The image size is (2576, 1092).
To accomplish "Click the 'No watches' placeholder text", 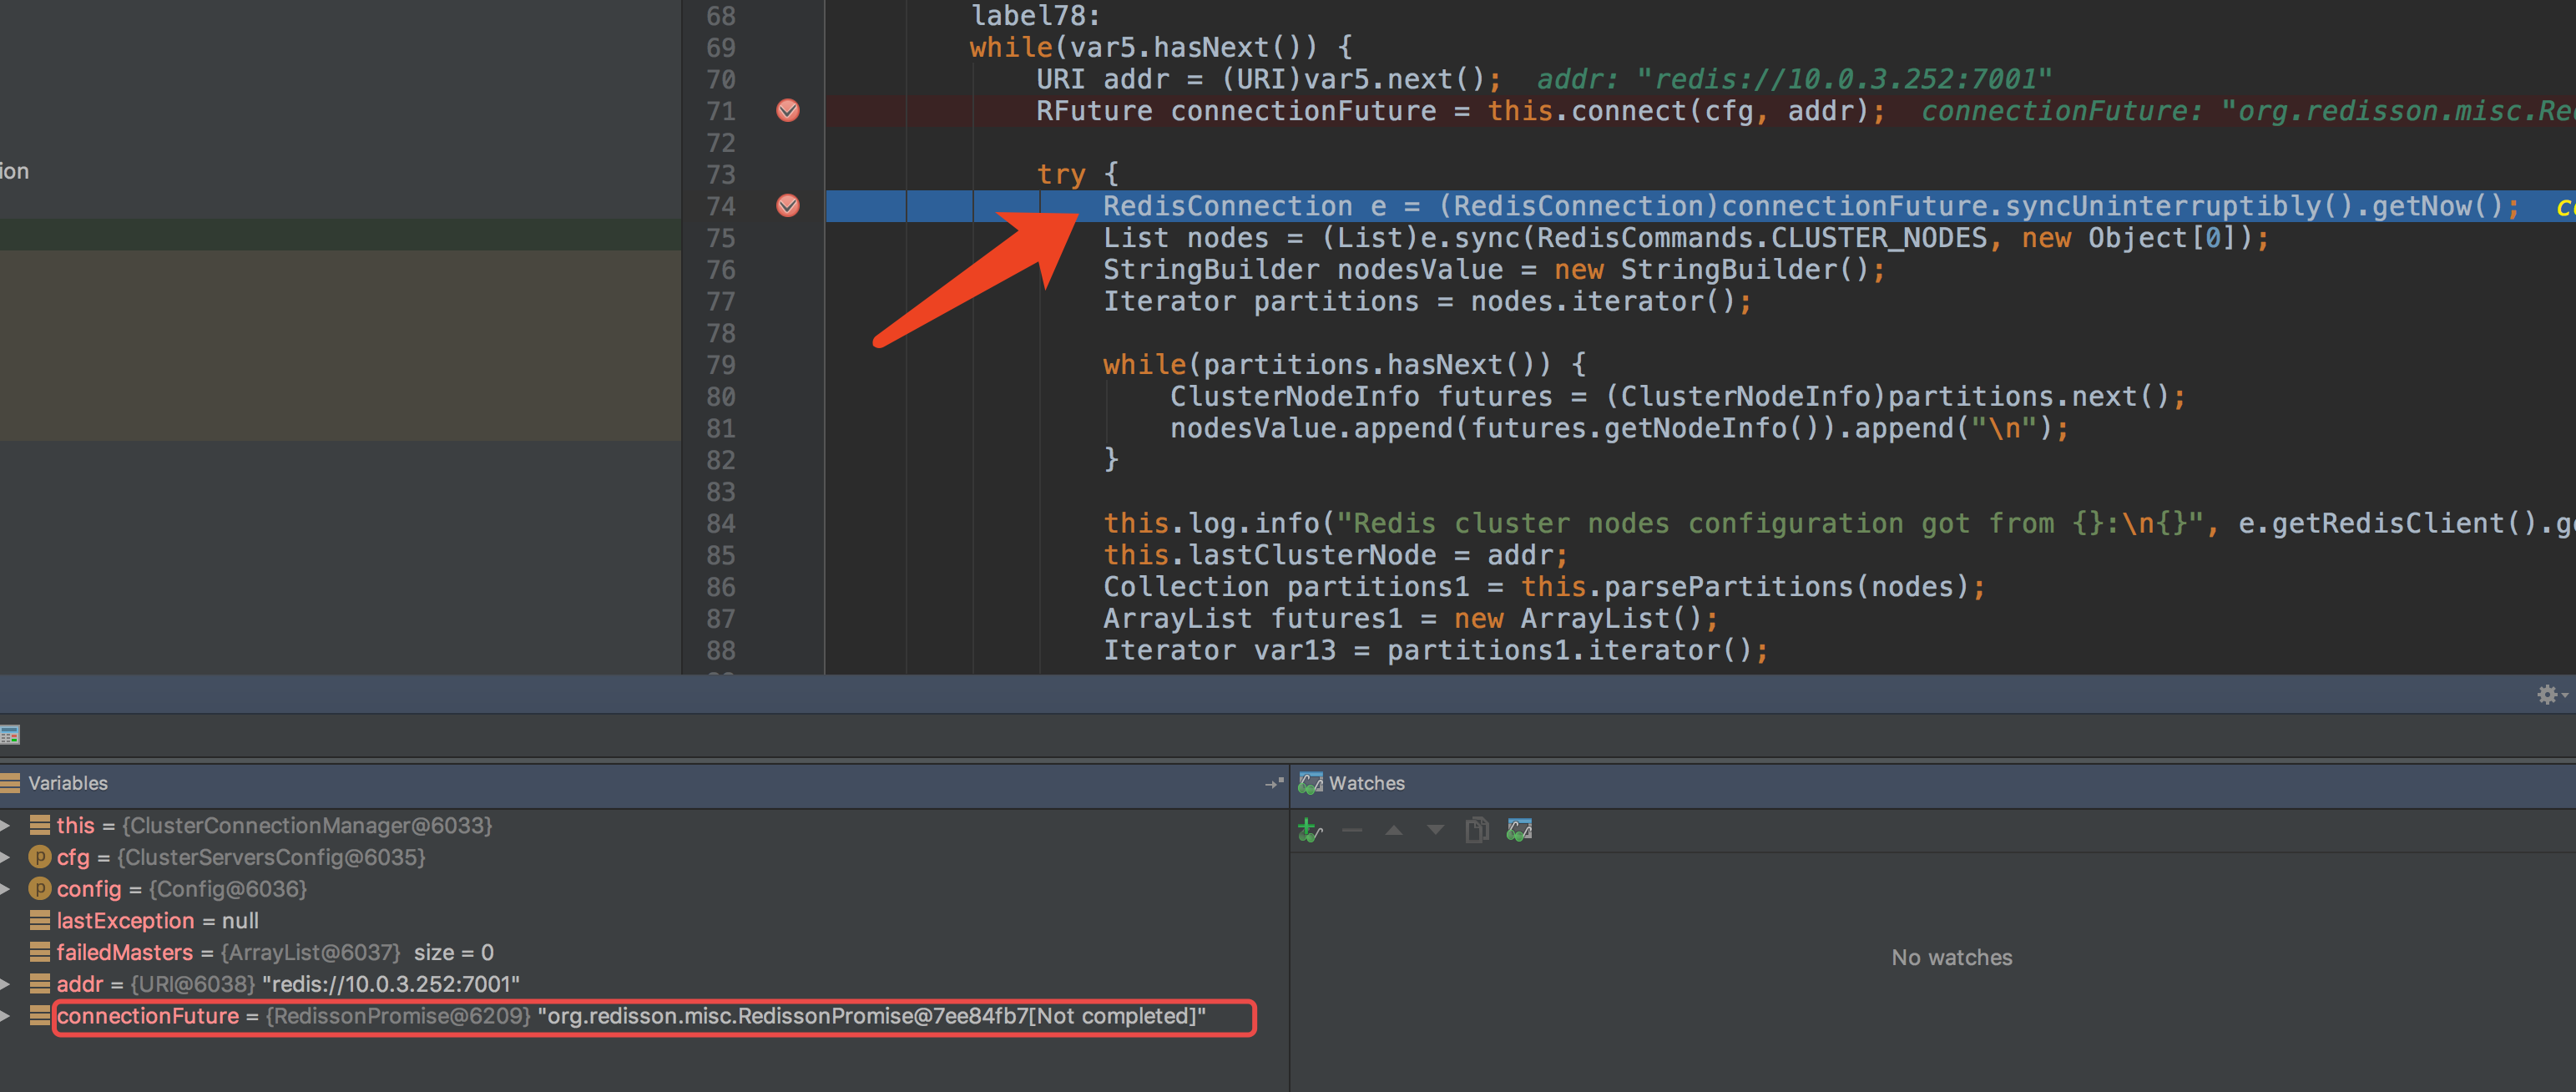I will pyautogui.click(x=1951, y=957).
